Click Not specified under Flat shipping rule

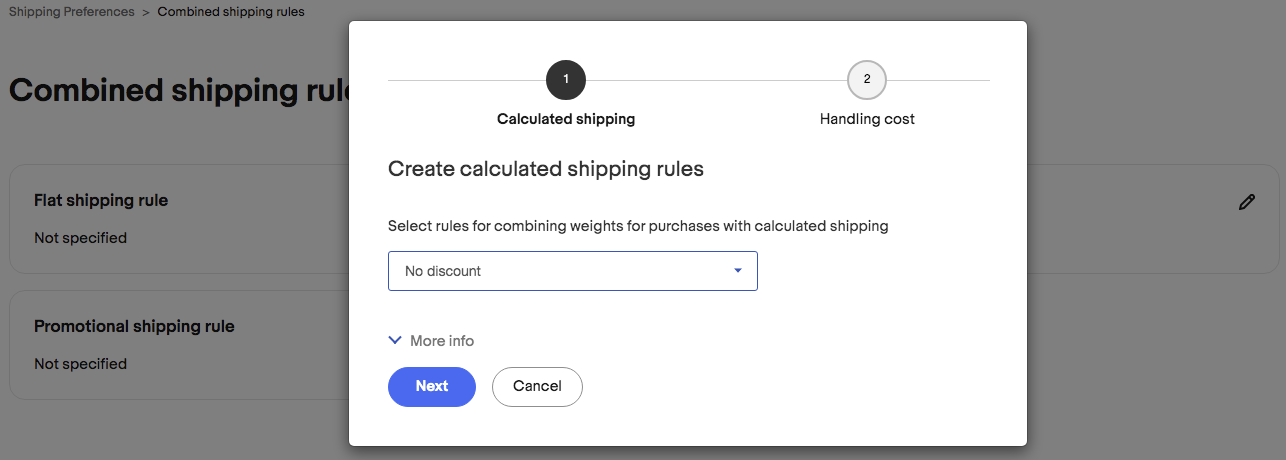point(80,238)
